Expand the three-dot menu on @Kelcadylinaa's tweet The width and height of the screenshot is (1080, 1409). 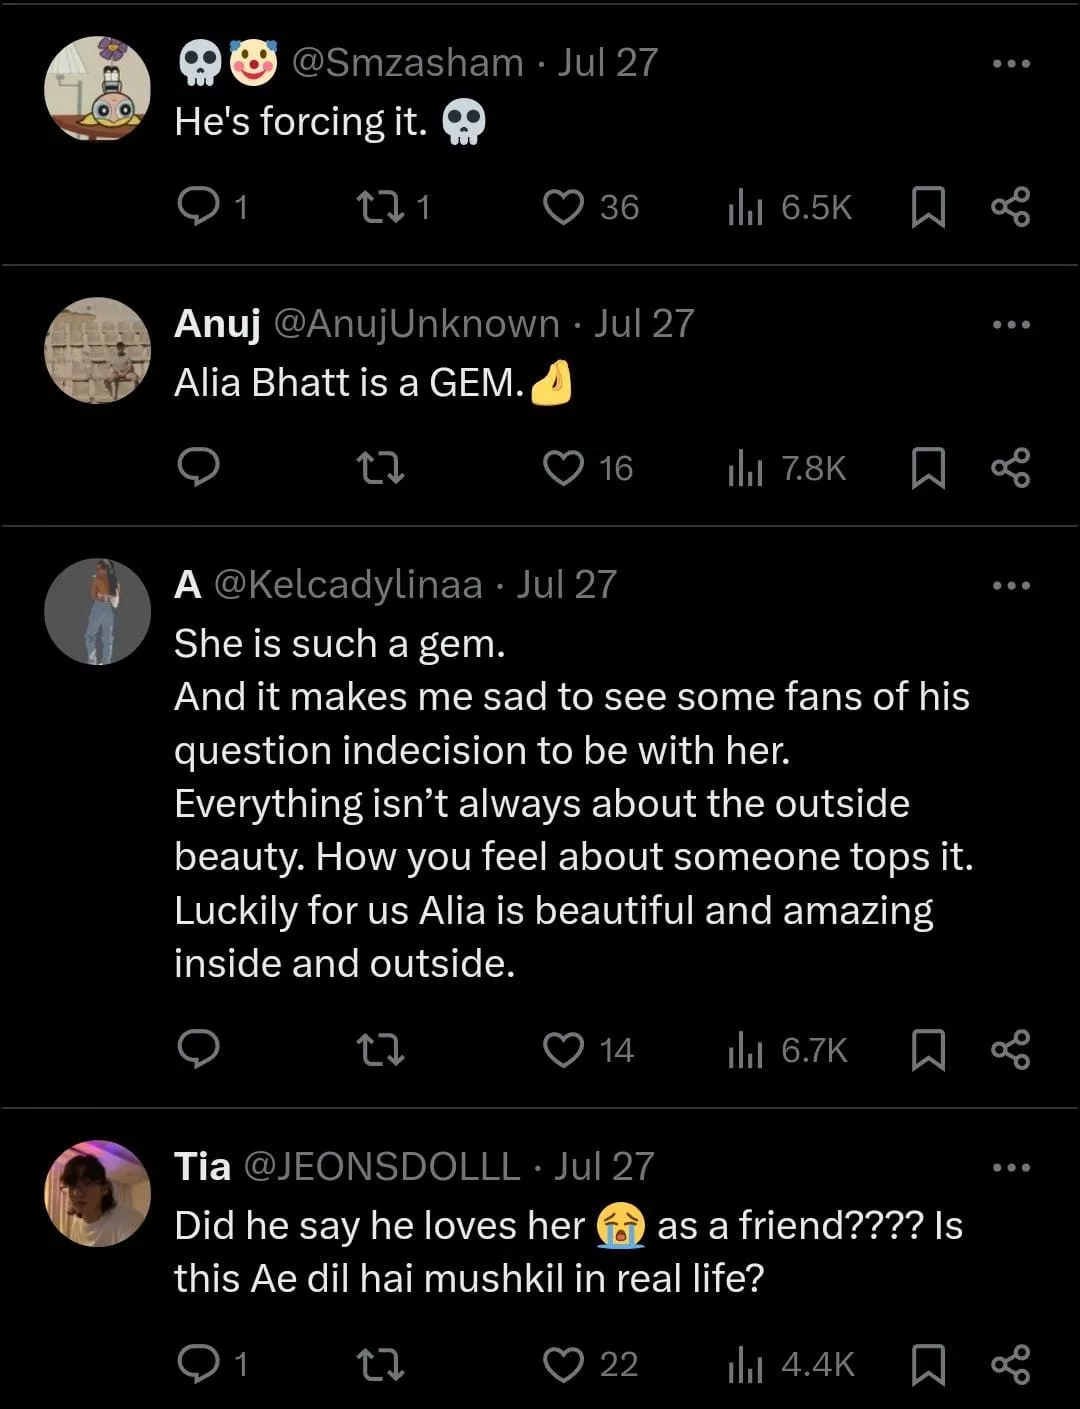[1010, 585]
